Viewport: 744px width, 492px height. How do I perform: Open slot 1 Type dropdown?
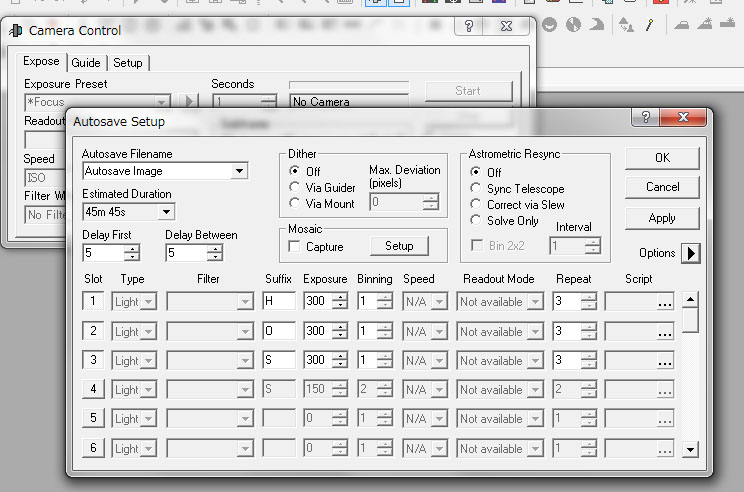(x=149, y=302)
